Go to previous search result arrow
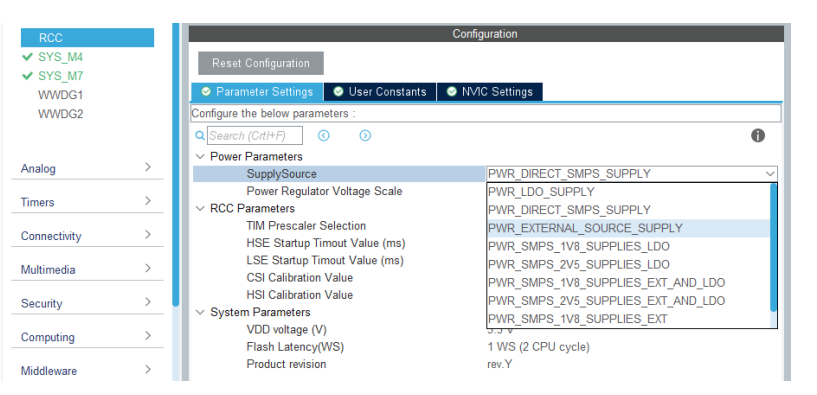Screen dimensions: 817x395 point(324,135)
